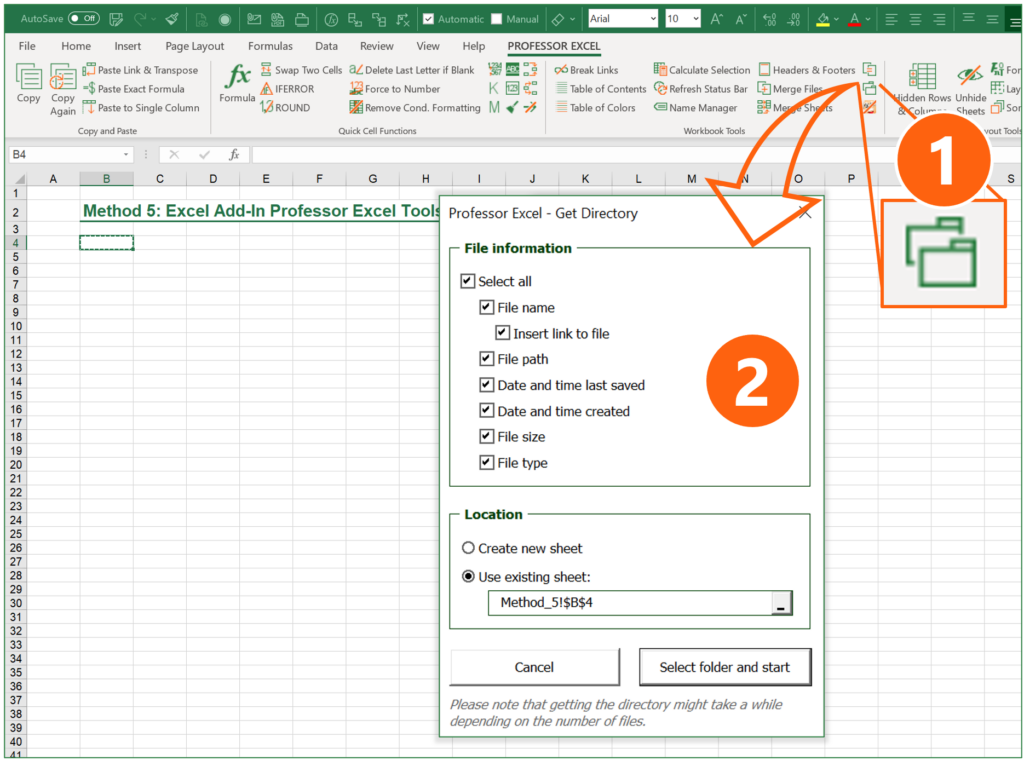The image size is (1024, 760).
Task: Open the fill color dropdown arrow
Action: (x=838, y=17)
